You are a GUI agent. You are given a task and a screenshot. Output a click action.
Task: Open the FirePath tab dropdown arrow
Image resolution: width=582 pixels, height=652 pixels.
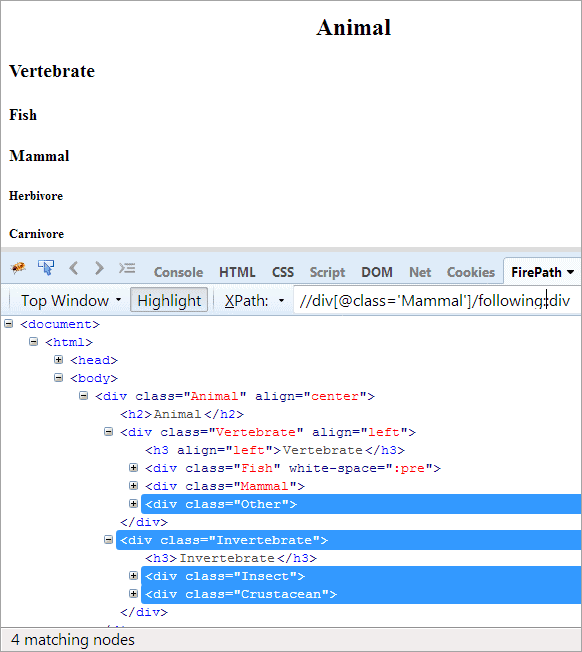(570, 272)
